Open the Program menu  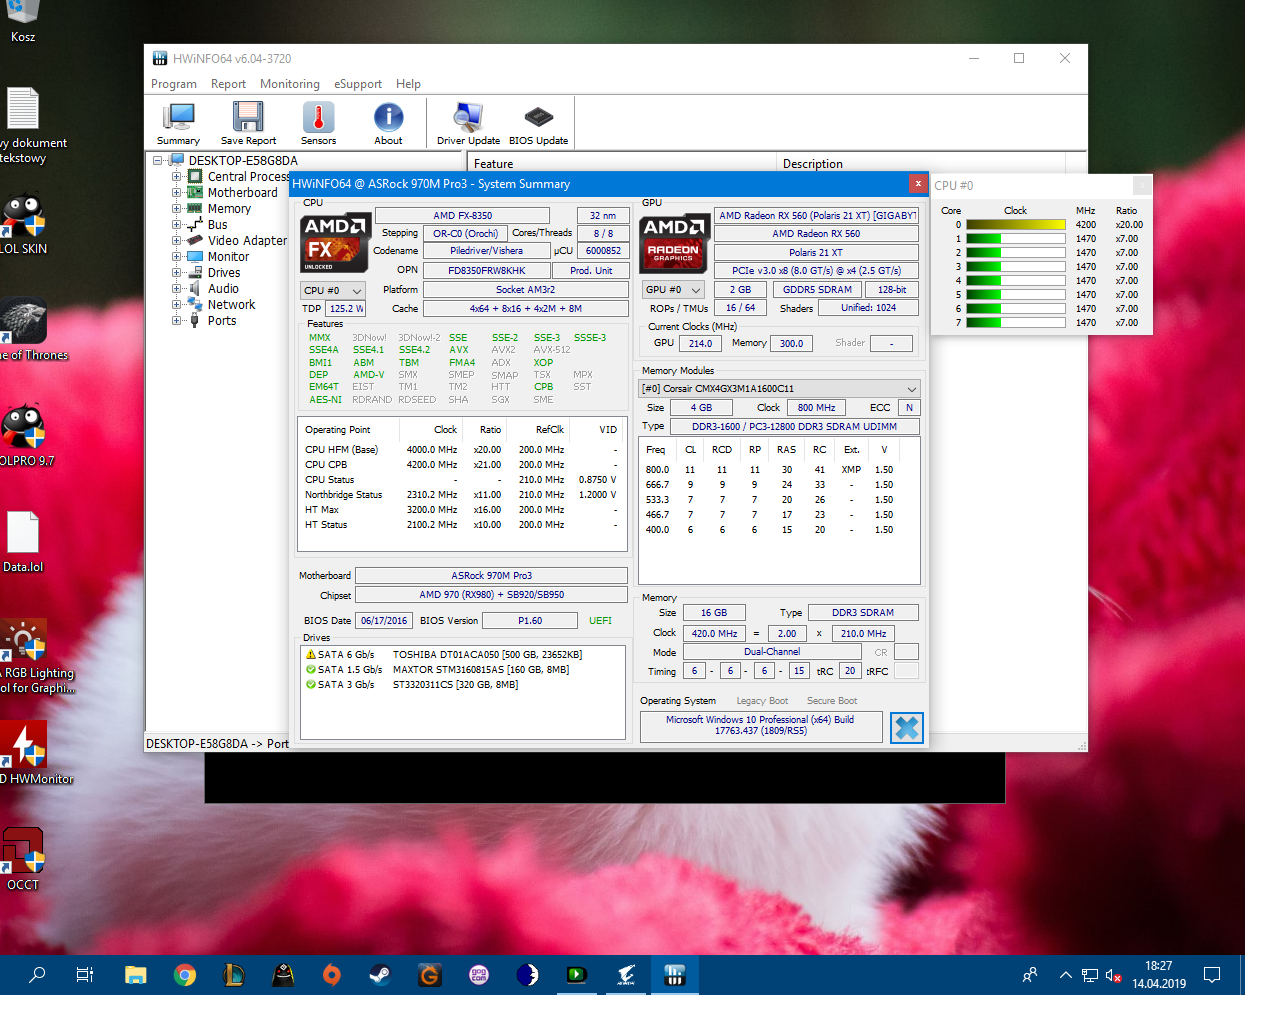174,84
